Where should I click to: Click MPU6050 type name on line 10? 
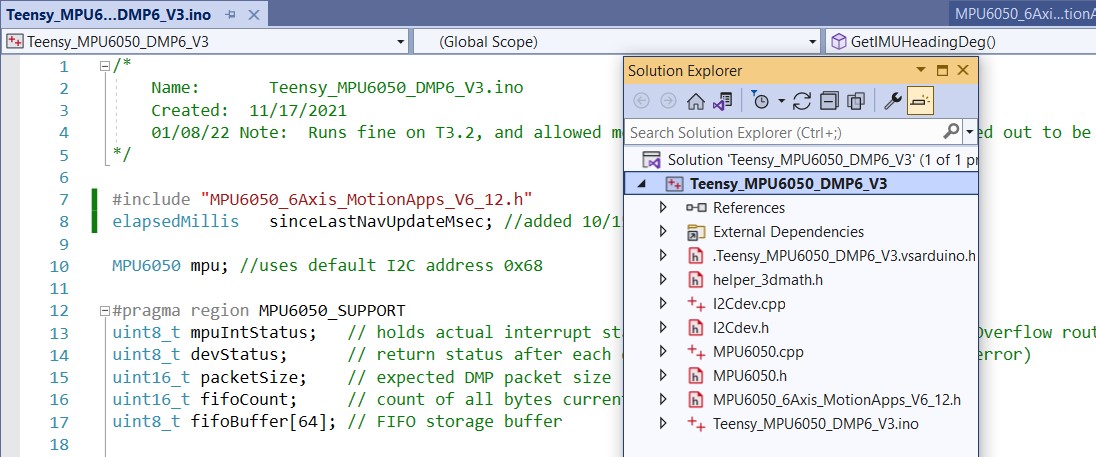[x=146, y=266]
